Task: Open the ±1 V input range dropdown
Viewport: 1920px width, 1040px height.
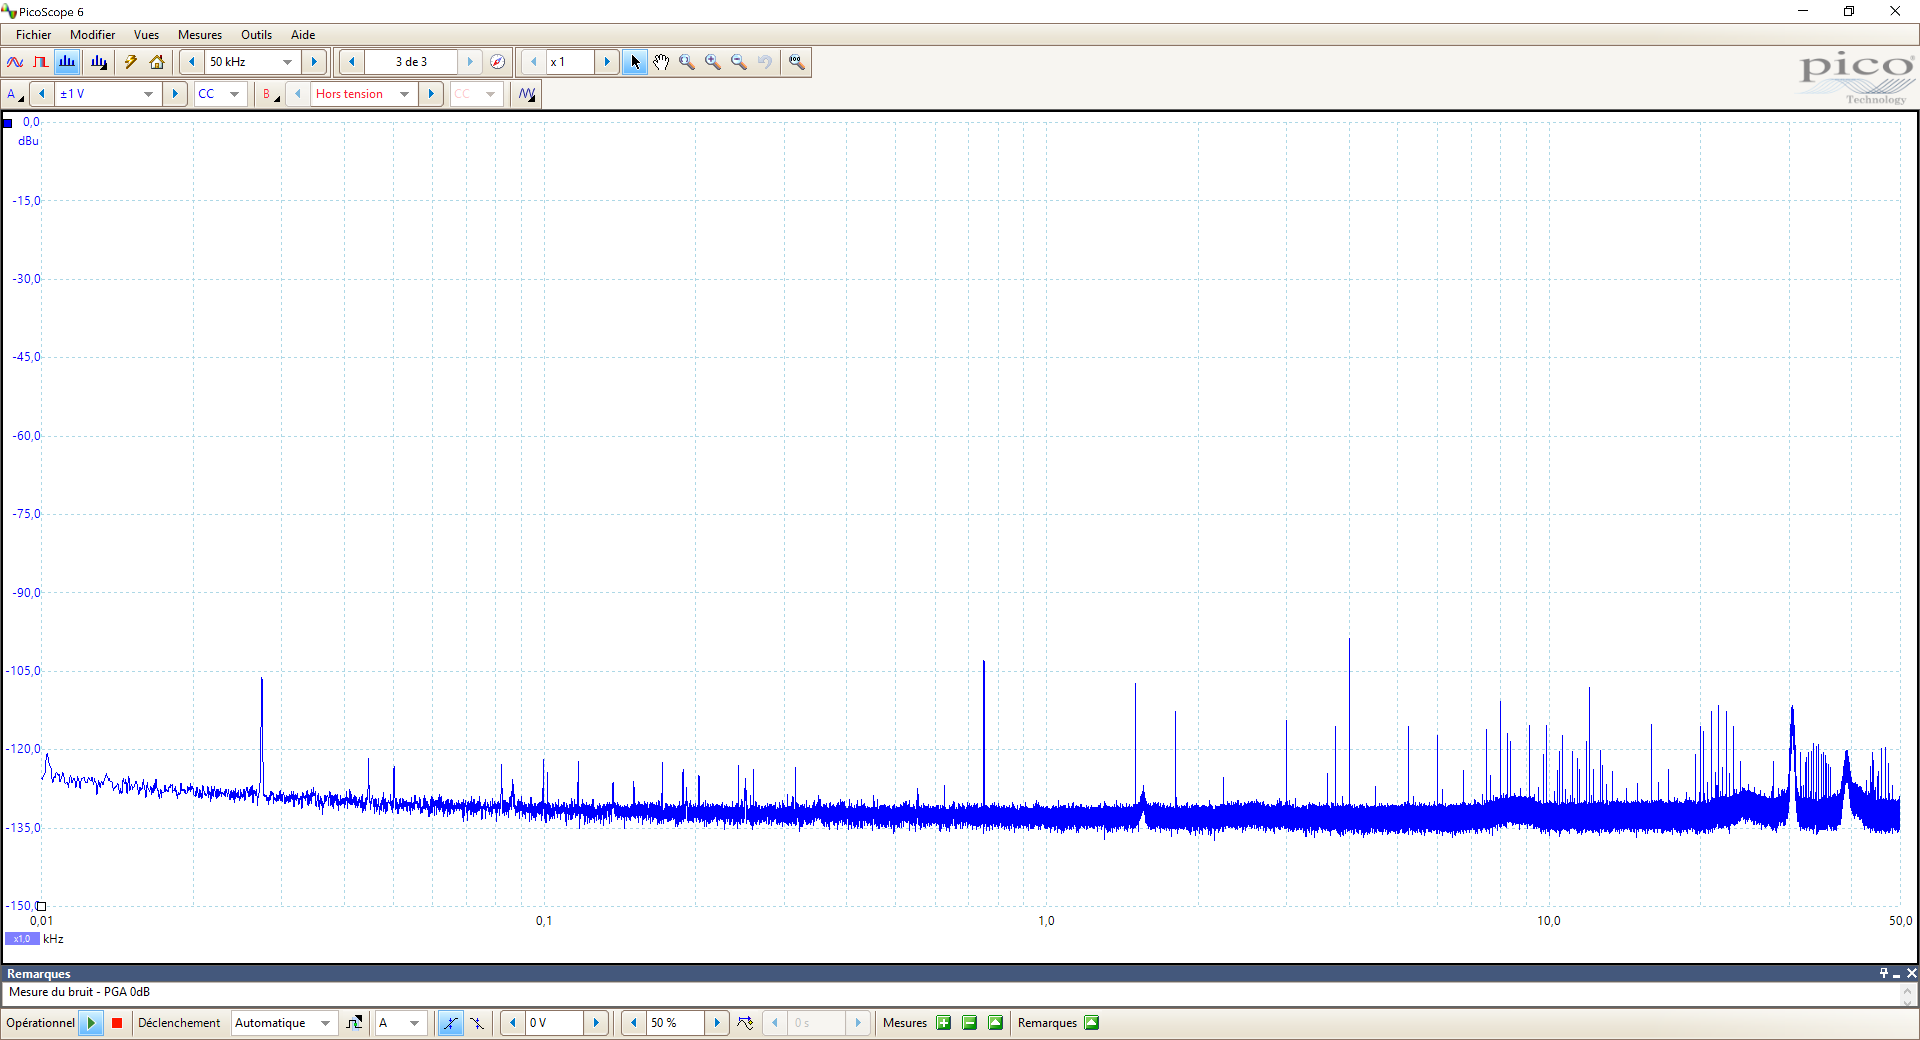Action: pyautogui.click(x=149, y=94)
